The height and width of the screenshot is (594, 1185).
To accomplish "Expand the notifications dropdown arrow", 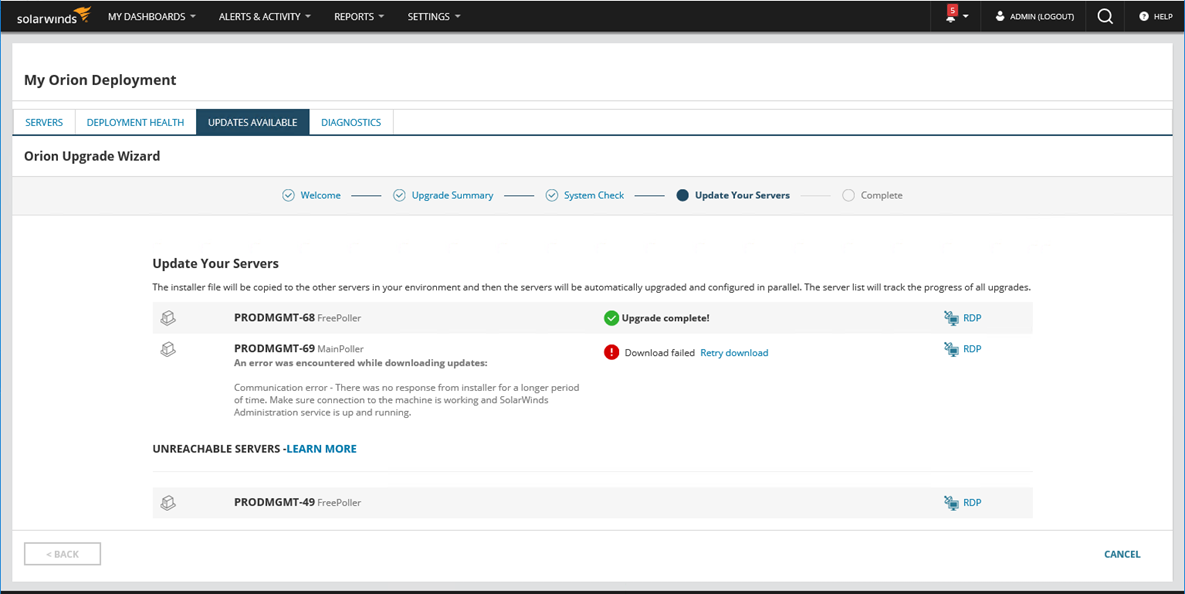I will (x=966, y=17).
